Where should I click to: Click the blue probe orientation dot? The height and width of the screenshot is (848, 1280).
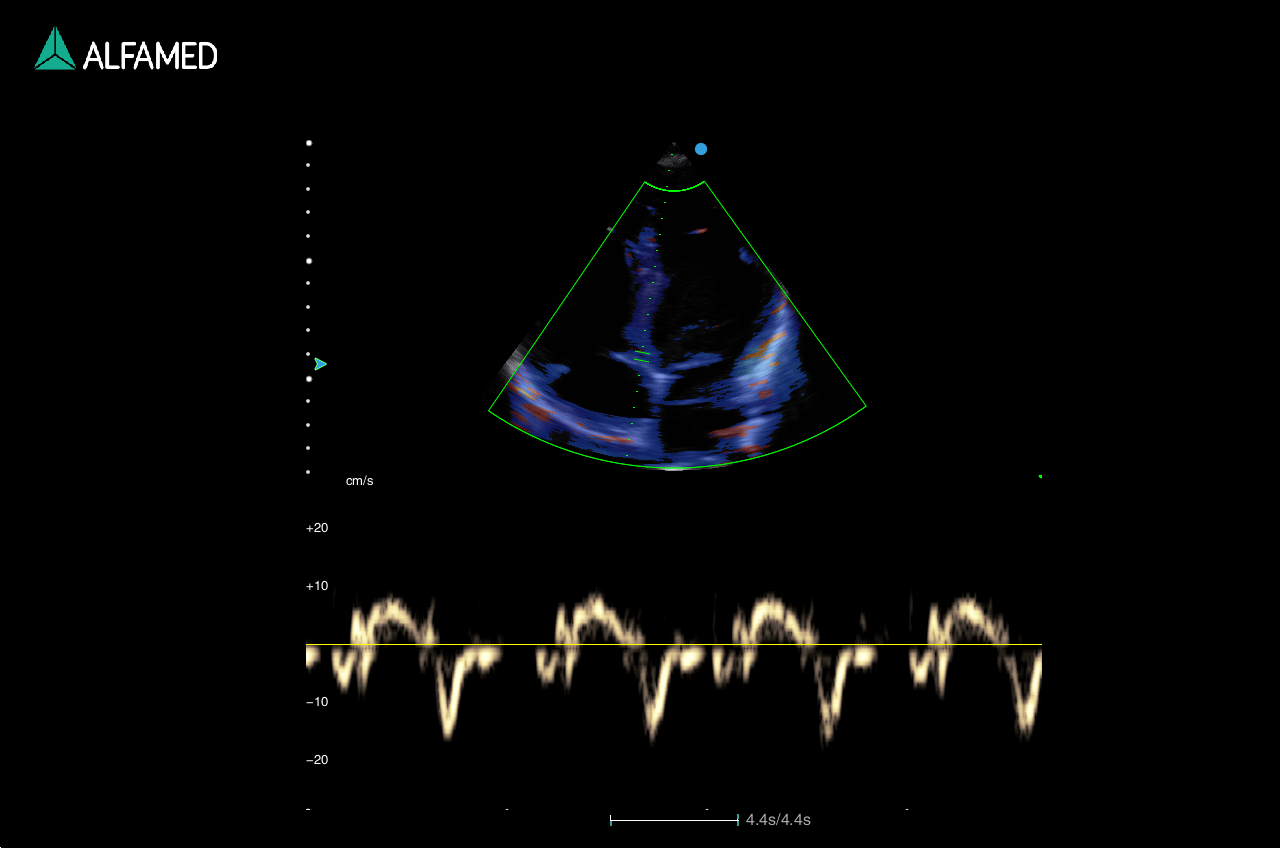click(x=701, y=149)
